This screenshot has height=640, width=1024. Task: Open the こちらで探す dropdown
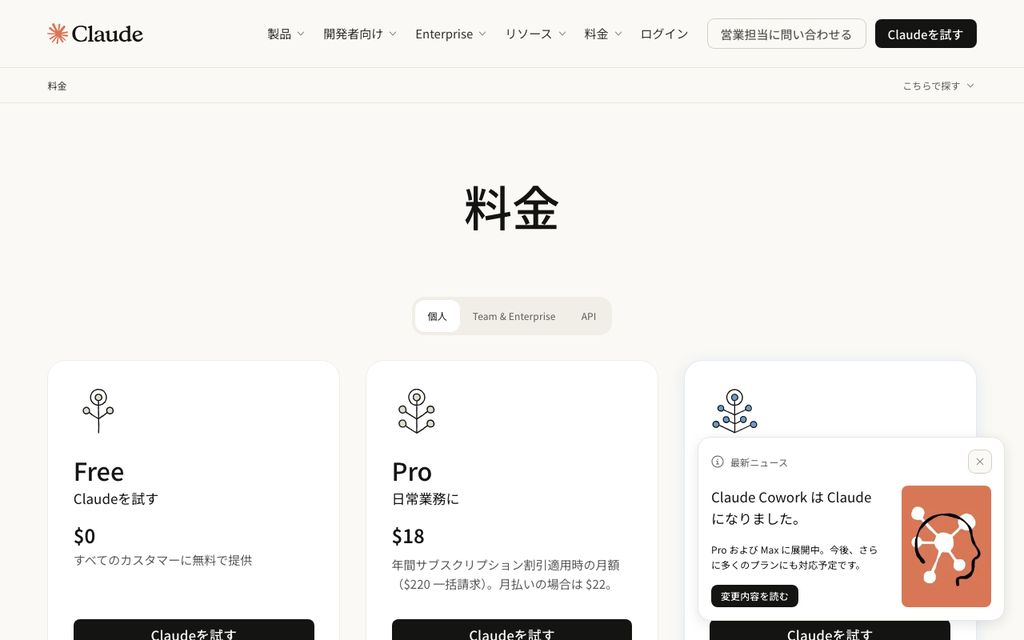pos(938,86)
